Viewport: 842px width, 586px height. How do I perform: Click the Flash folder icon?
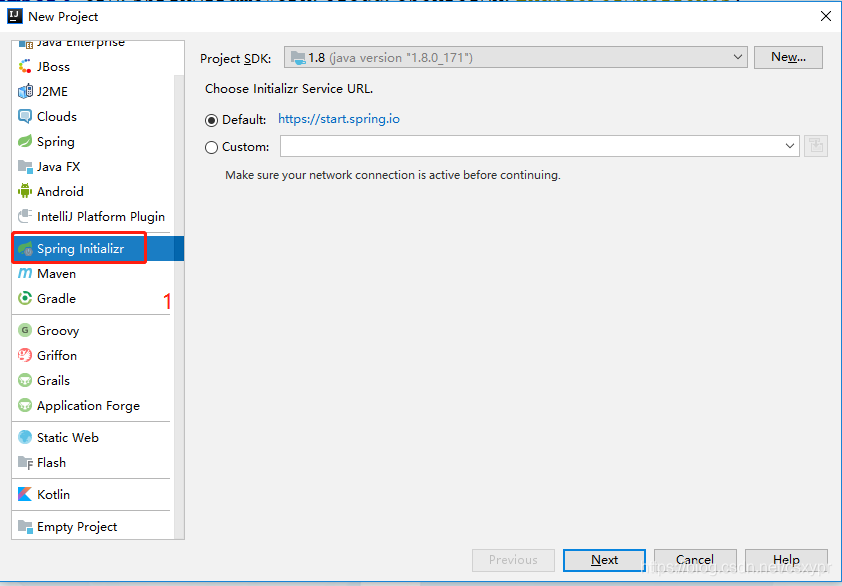pyautogui.click(x=25, y=462)
